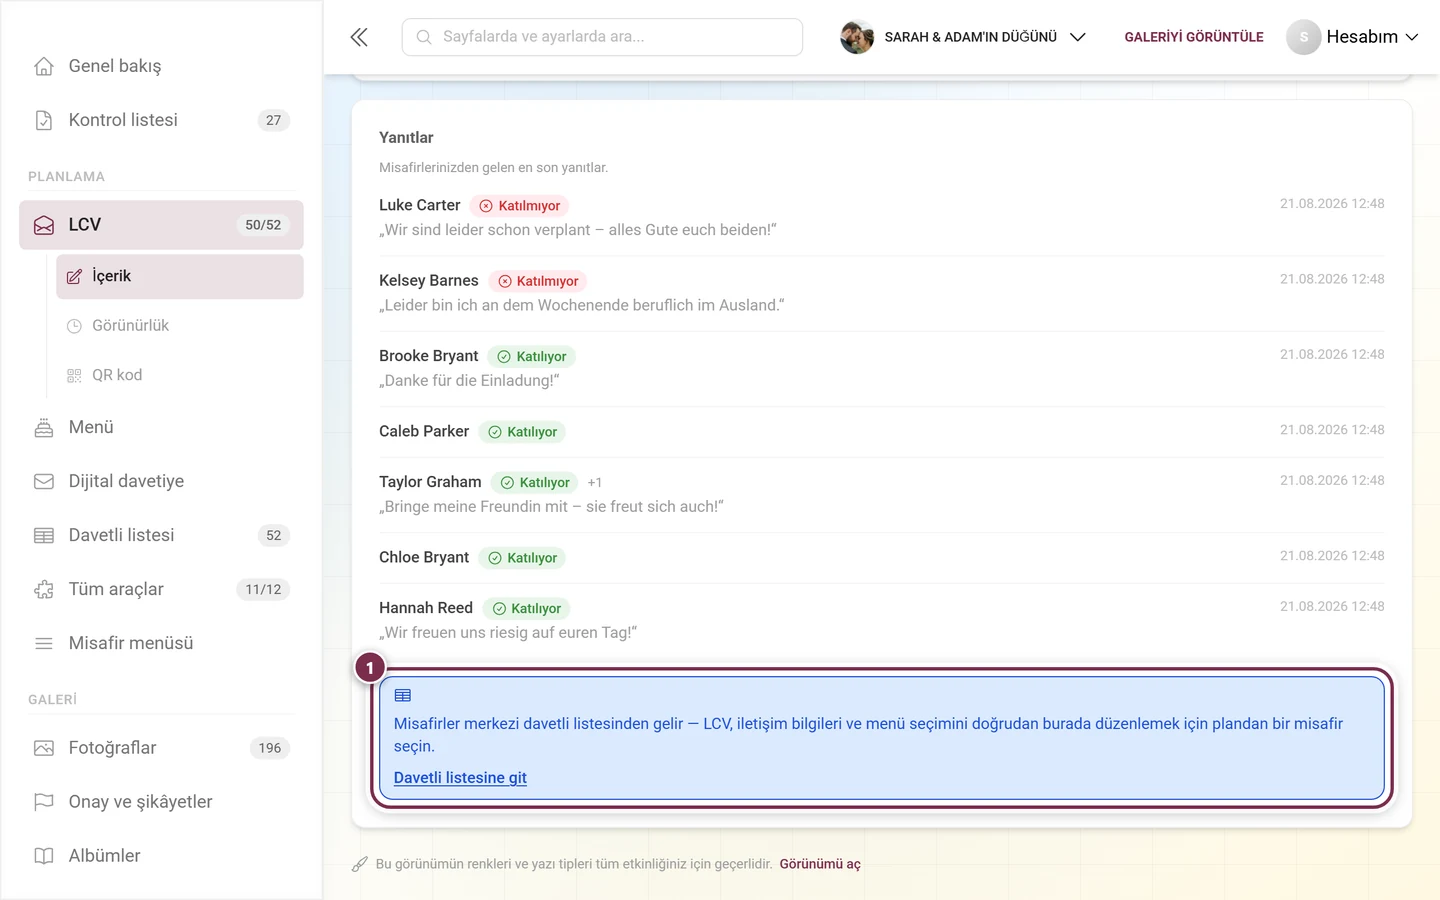Open the QR kod submenu item
The height and width of the screenshot is (900, 1440).
(180, 376)
